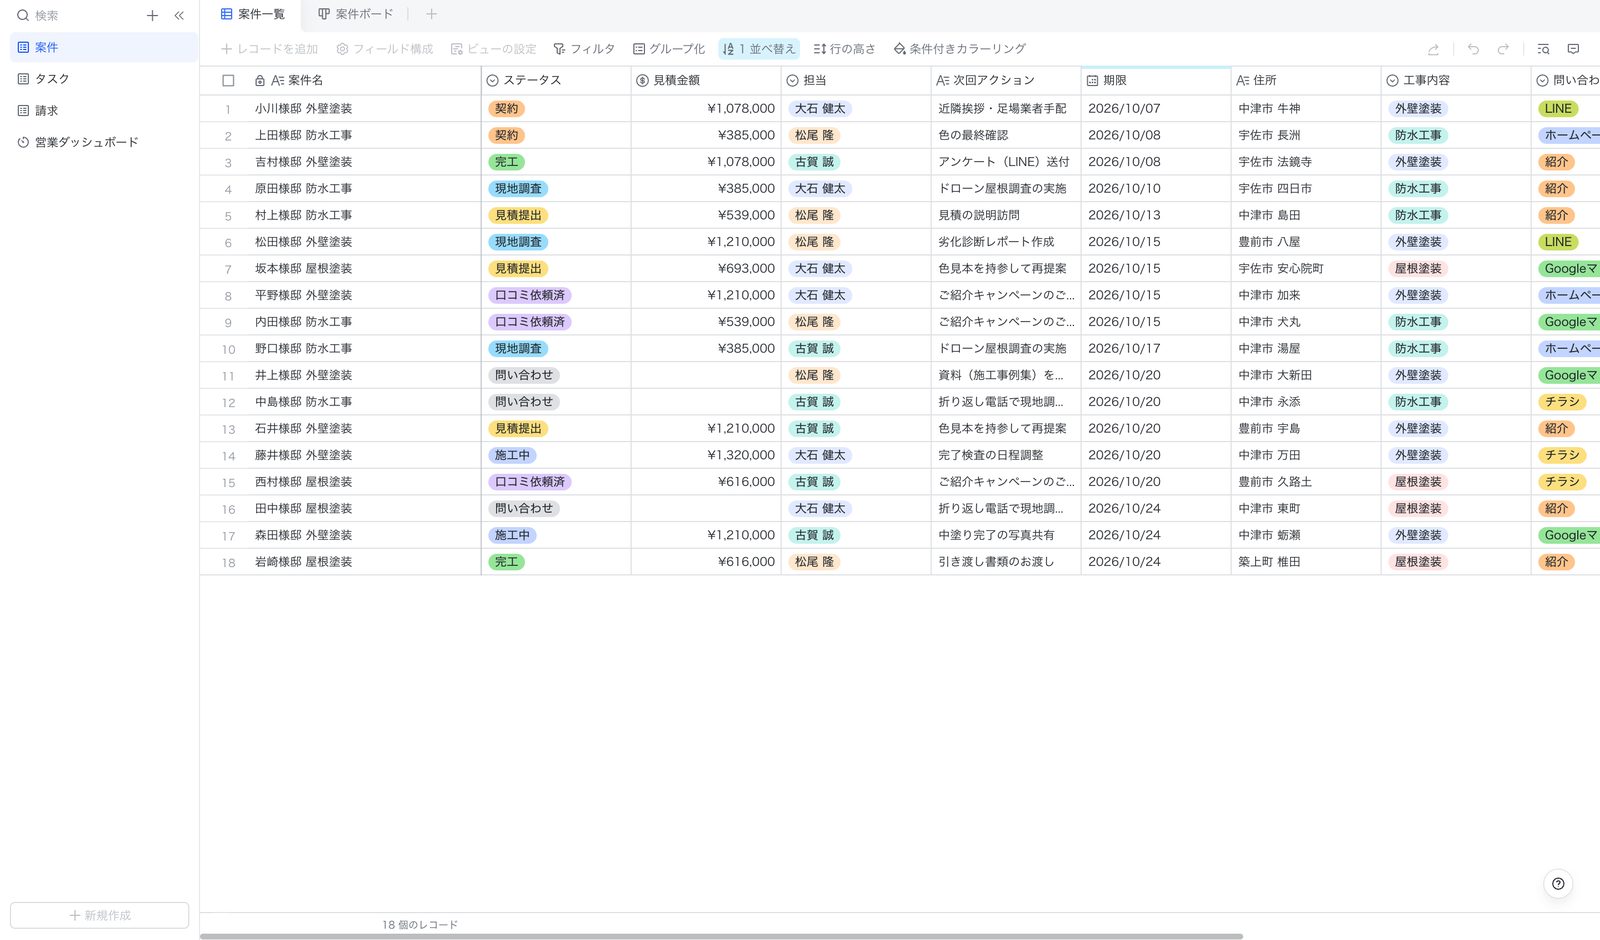Open 1 並べ替え sort settings

[758, 49]
